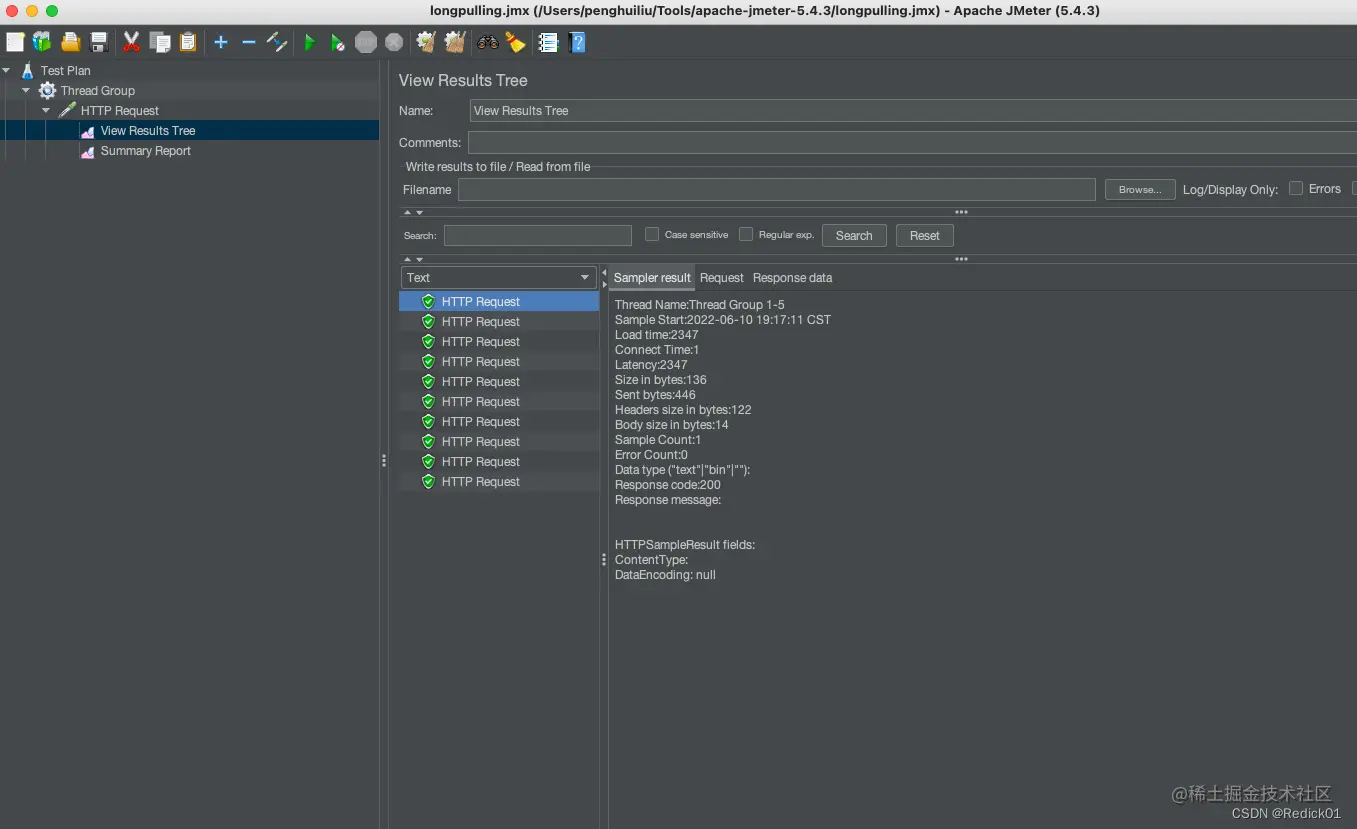Switch to the Response data tab
This screenshot has height=829, width=1357.
coord(792,278)
